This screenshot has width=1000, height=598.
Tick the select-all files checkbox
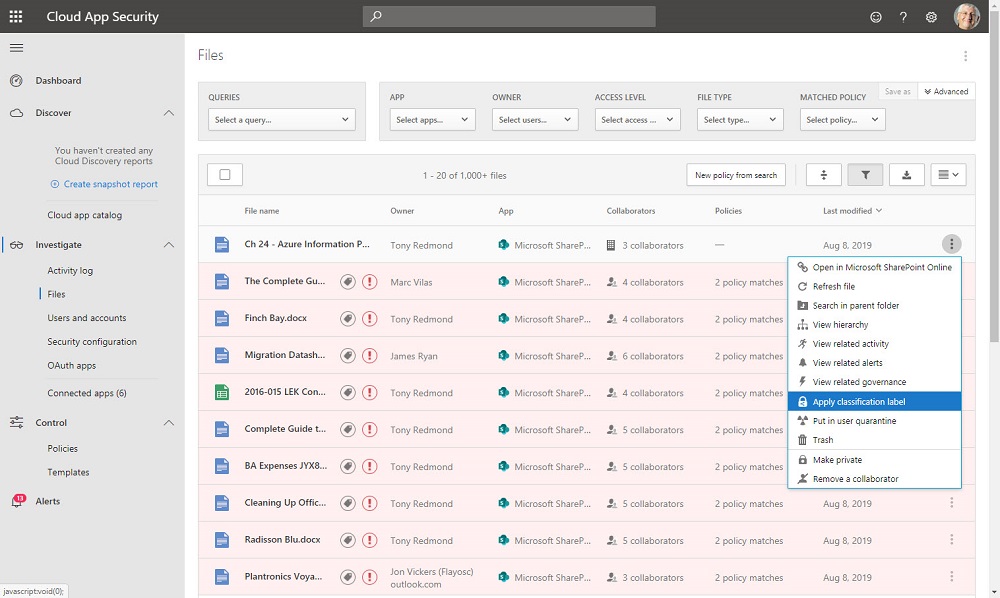[224, 175]
